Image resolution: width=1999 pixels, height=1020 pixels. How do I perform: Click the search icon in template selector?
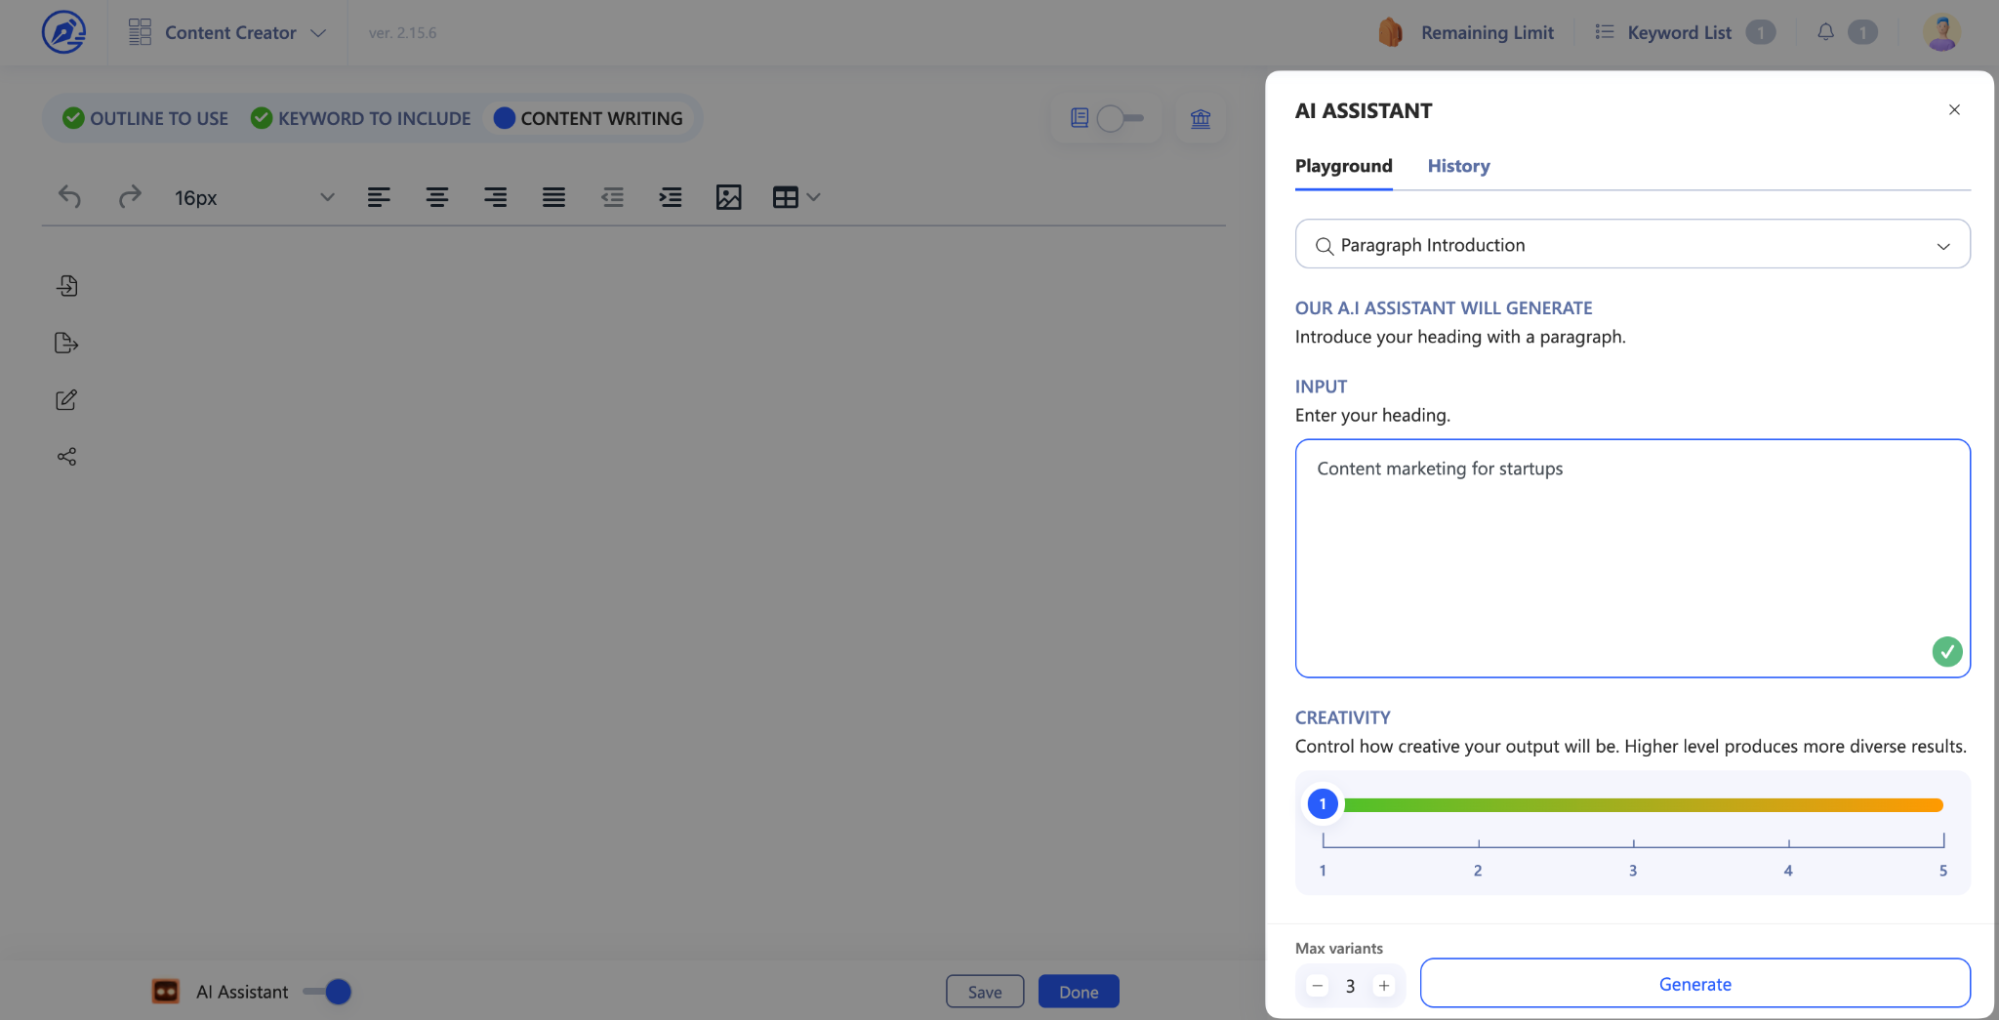pos(1324,246)
